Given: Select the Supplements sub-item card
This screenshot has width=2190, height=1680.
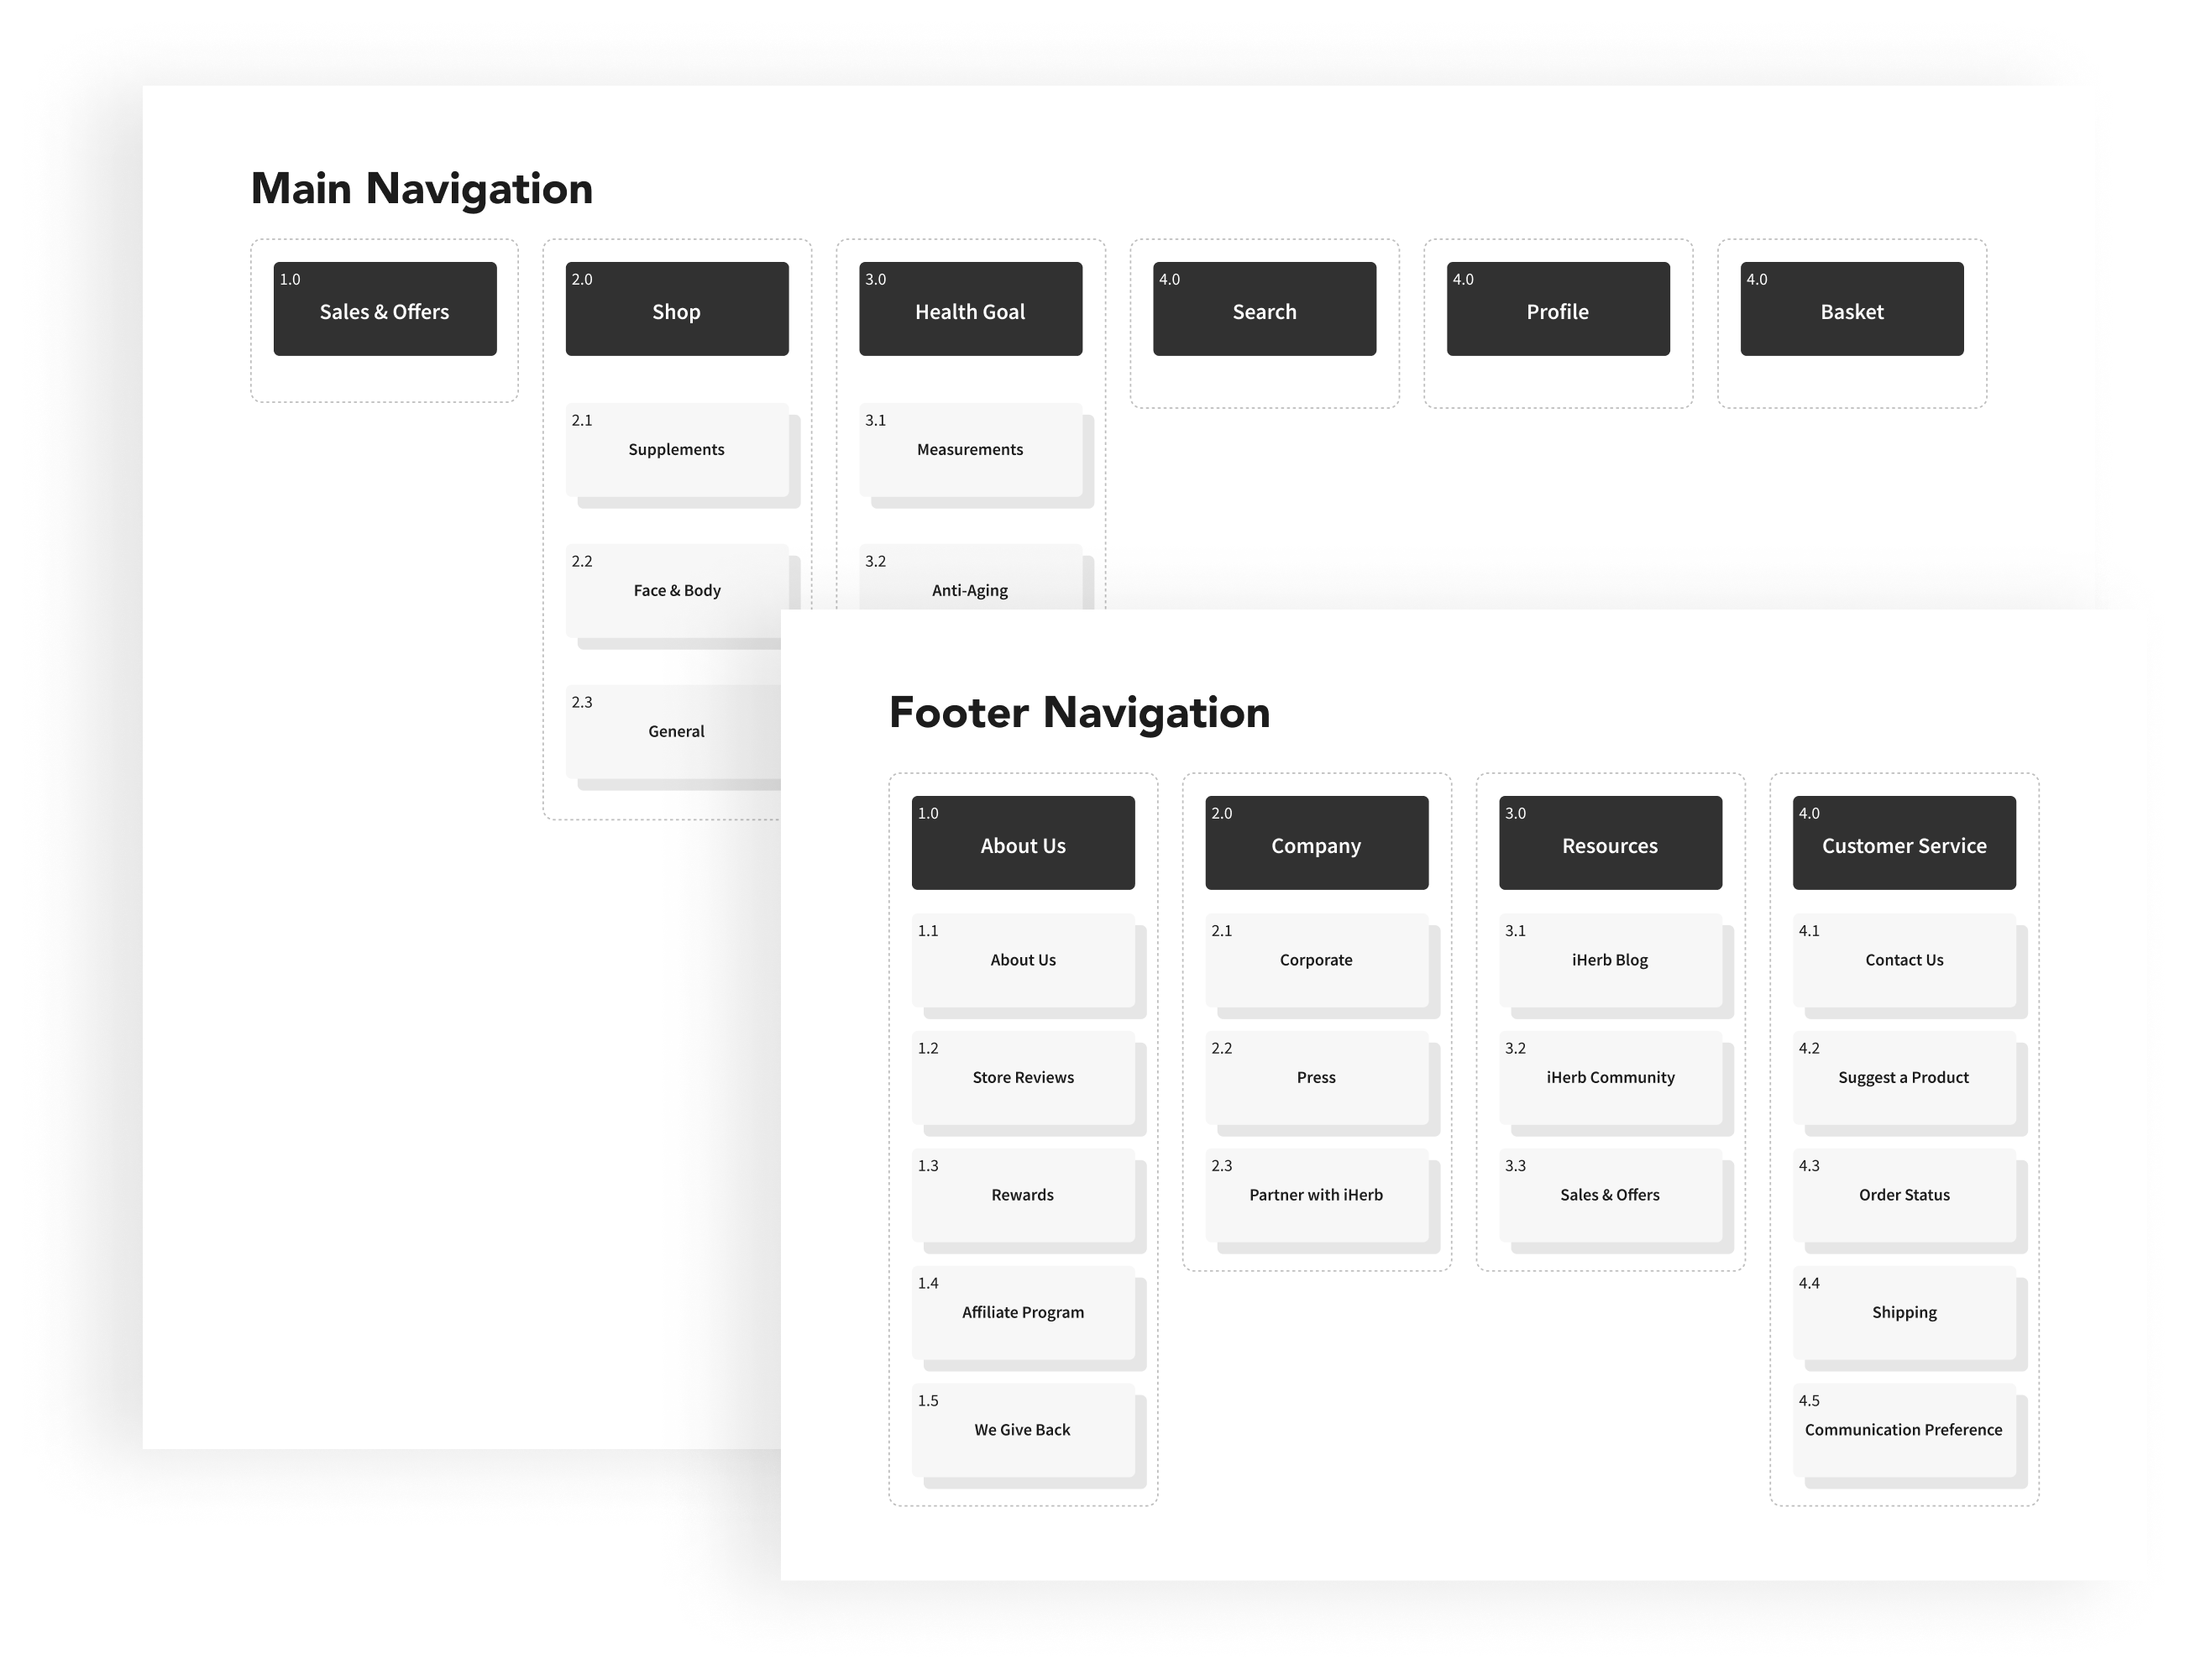Looking at the screenshot, I should (677, 450).
